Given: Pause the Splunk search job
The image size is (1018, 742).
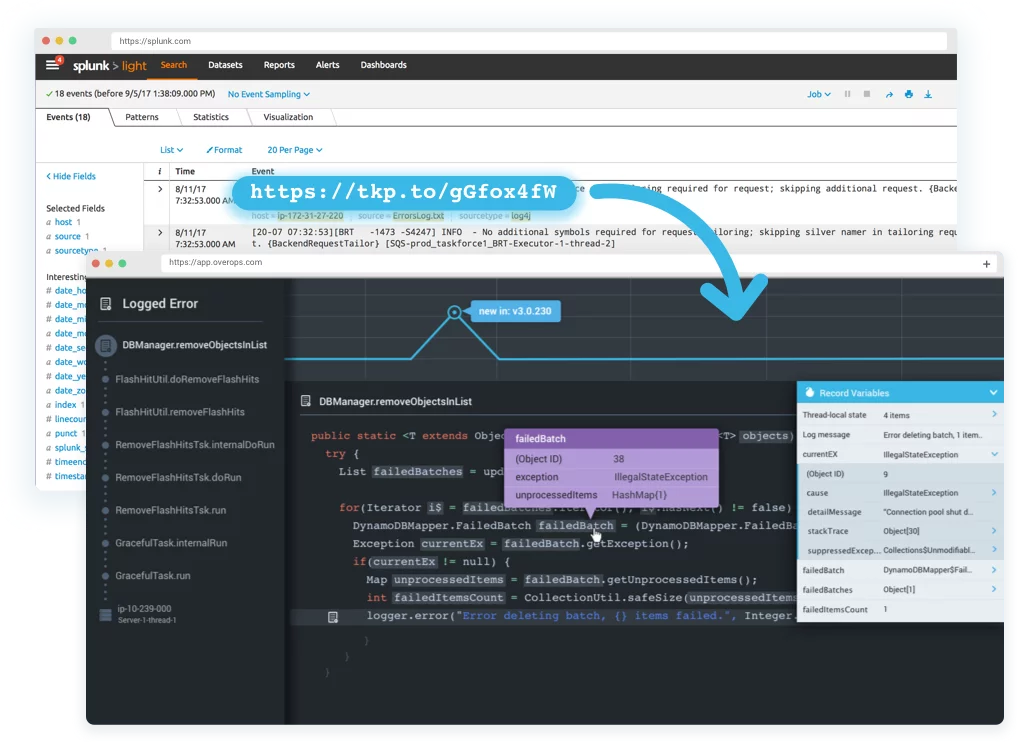Looking at the screenshot, I should (847, 94).
